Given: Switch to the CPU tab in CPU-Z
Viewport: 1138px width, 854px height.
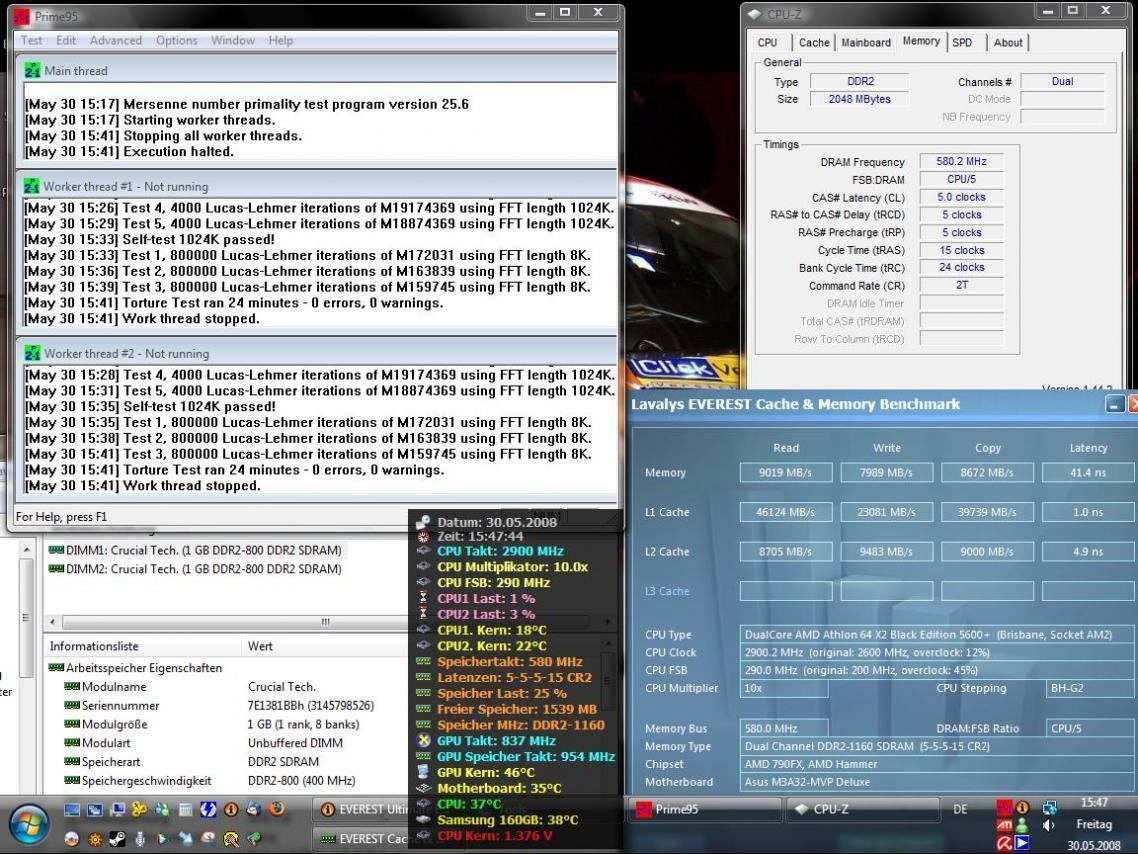Looking at the screenshot, I should pos(767,43).
